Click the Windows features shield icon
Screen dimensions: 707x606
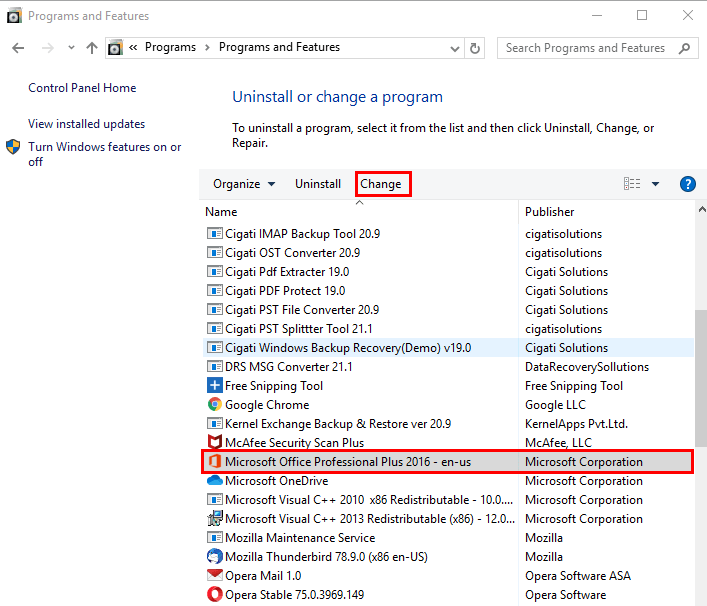pyautogui.click(x=13, y=147)
